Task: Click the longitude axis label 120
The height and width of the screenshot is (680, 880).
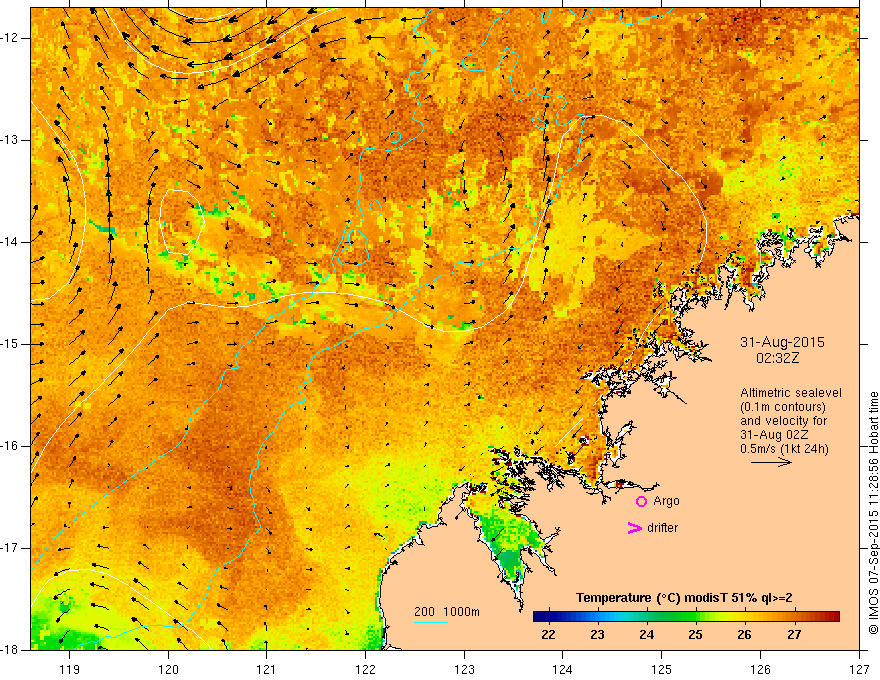Action: click(x=168, y=669)
